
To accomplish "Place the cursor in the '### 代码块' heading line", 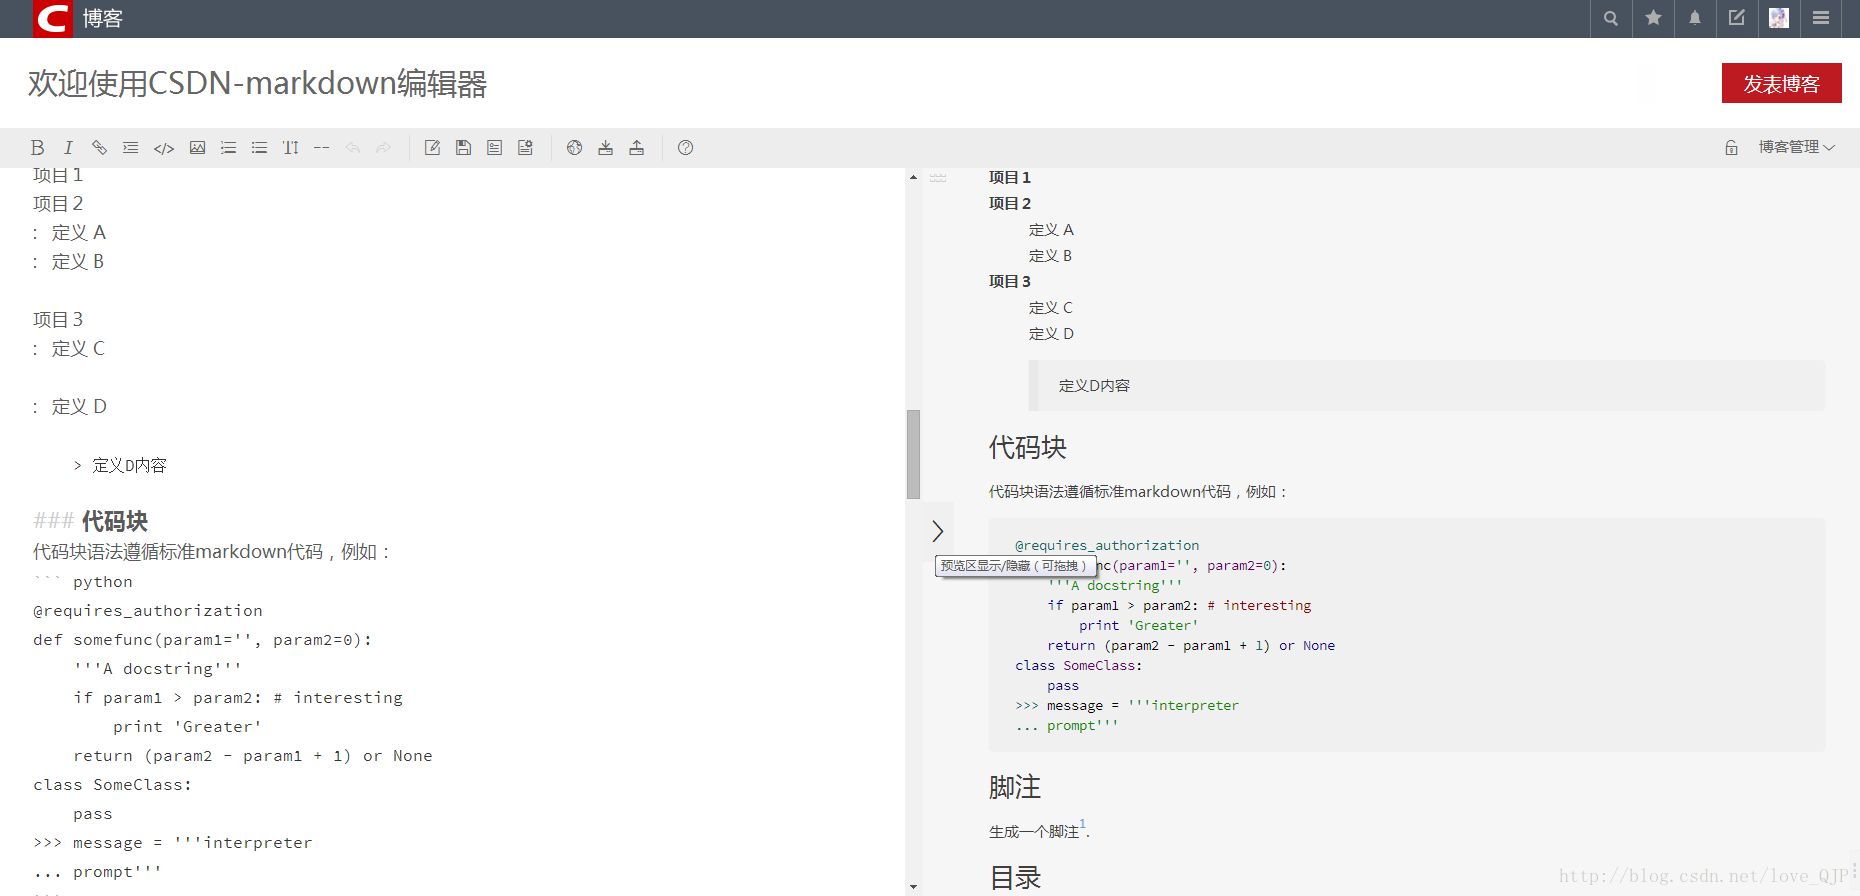I will tap(90, 521).
